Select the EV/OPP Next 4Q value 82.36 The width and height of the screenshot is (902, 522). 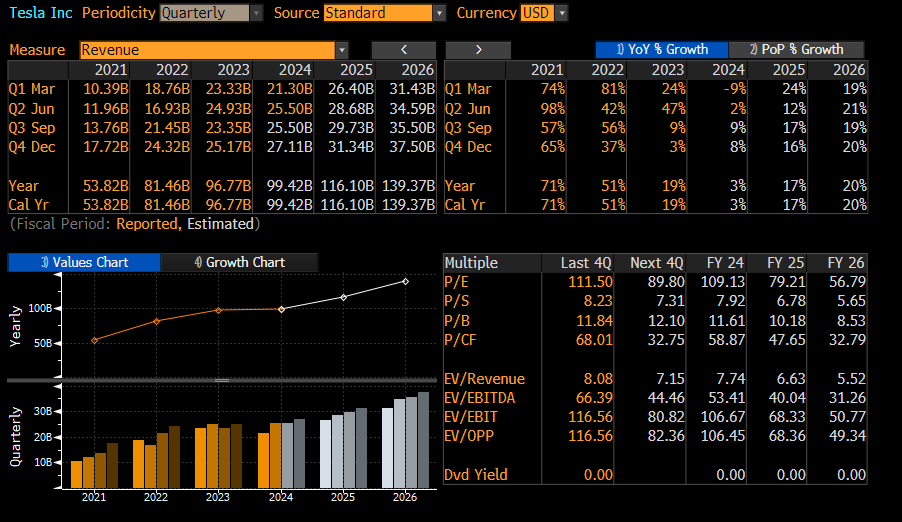[666, 436]
